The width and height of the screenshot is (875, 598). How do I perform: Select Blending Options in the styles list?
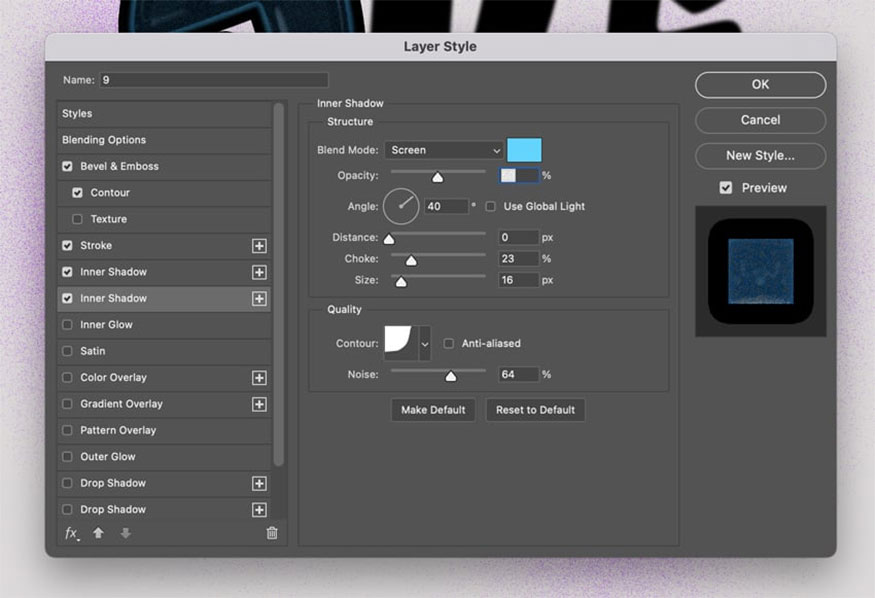104,140
